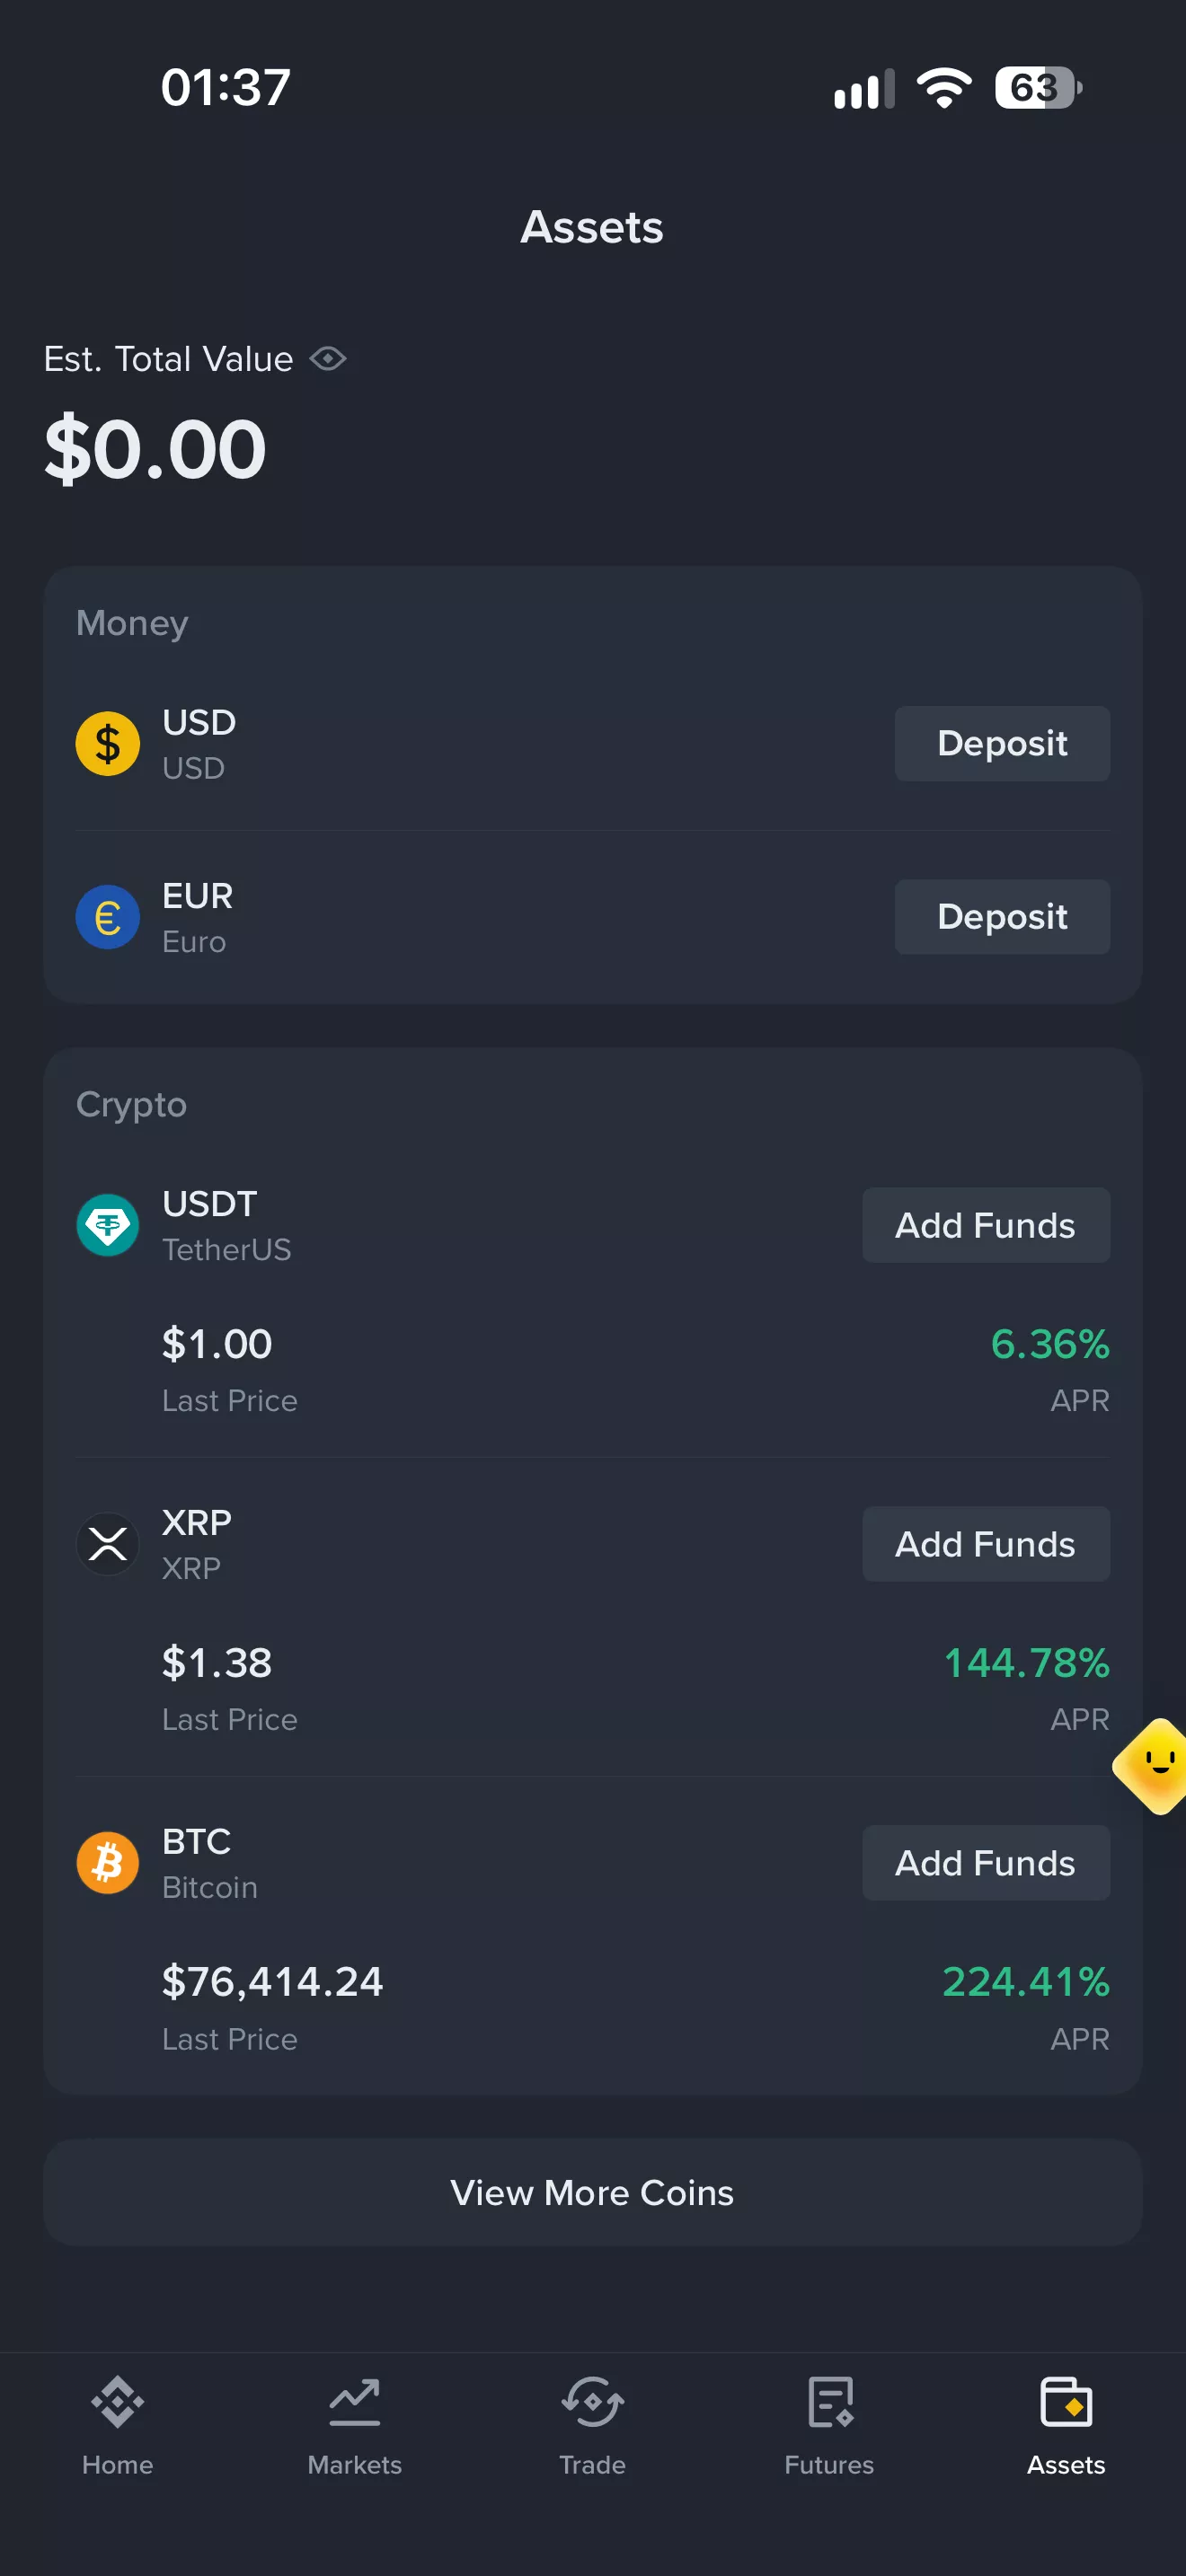Open the yellow smiley assistant widget
This screenshot has height=2576, width=1186.
click(x=1152, y=1766)
